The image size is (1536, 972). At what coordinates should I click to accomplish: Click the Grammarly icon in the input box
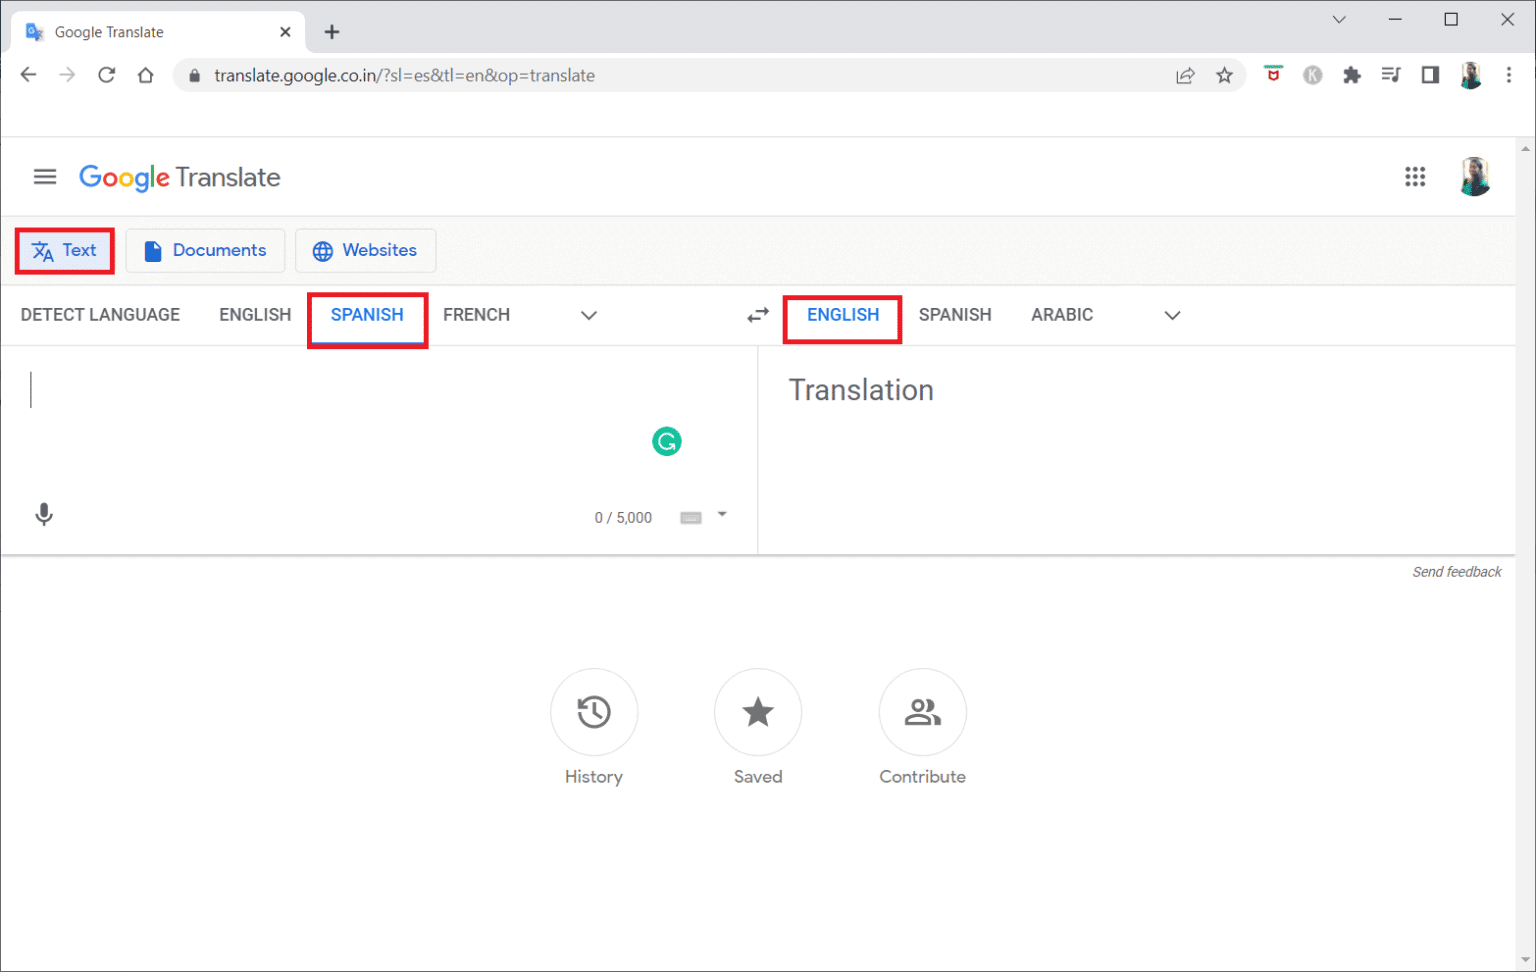[x=666, y=441]
